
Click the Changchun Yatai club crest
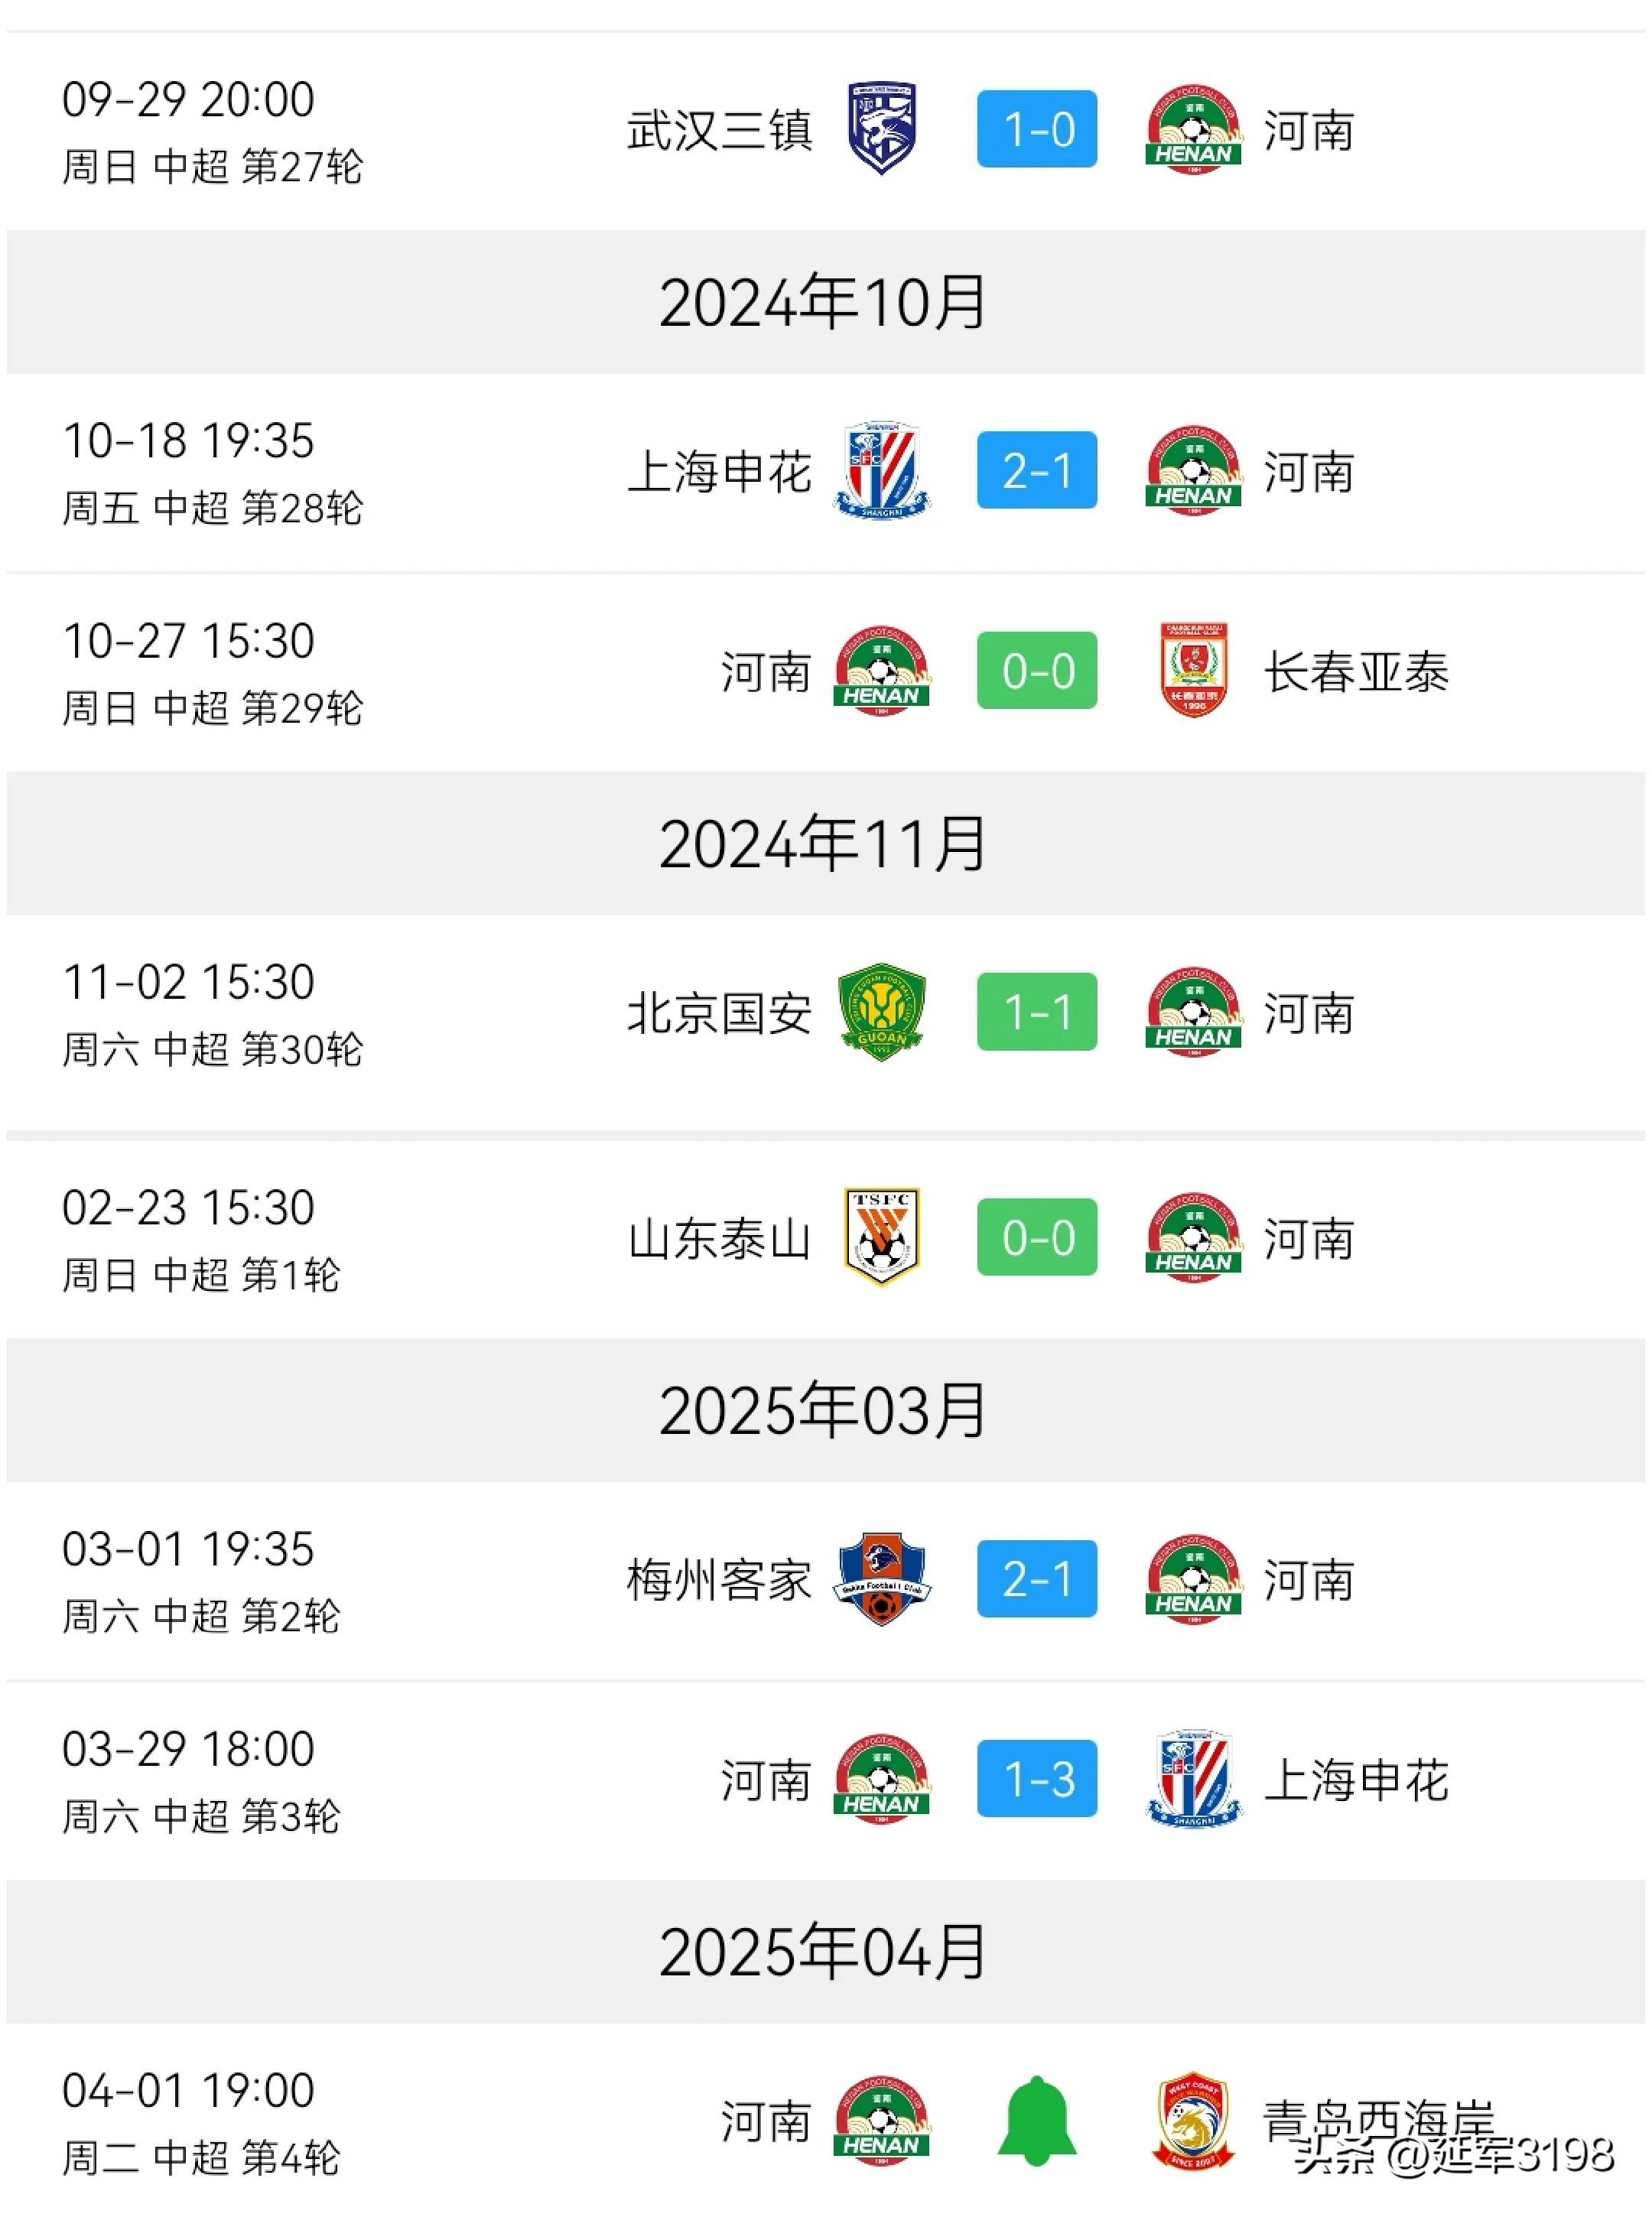pos(1193,670)
